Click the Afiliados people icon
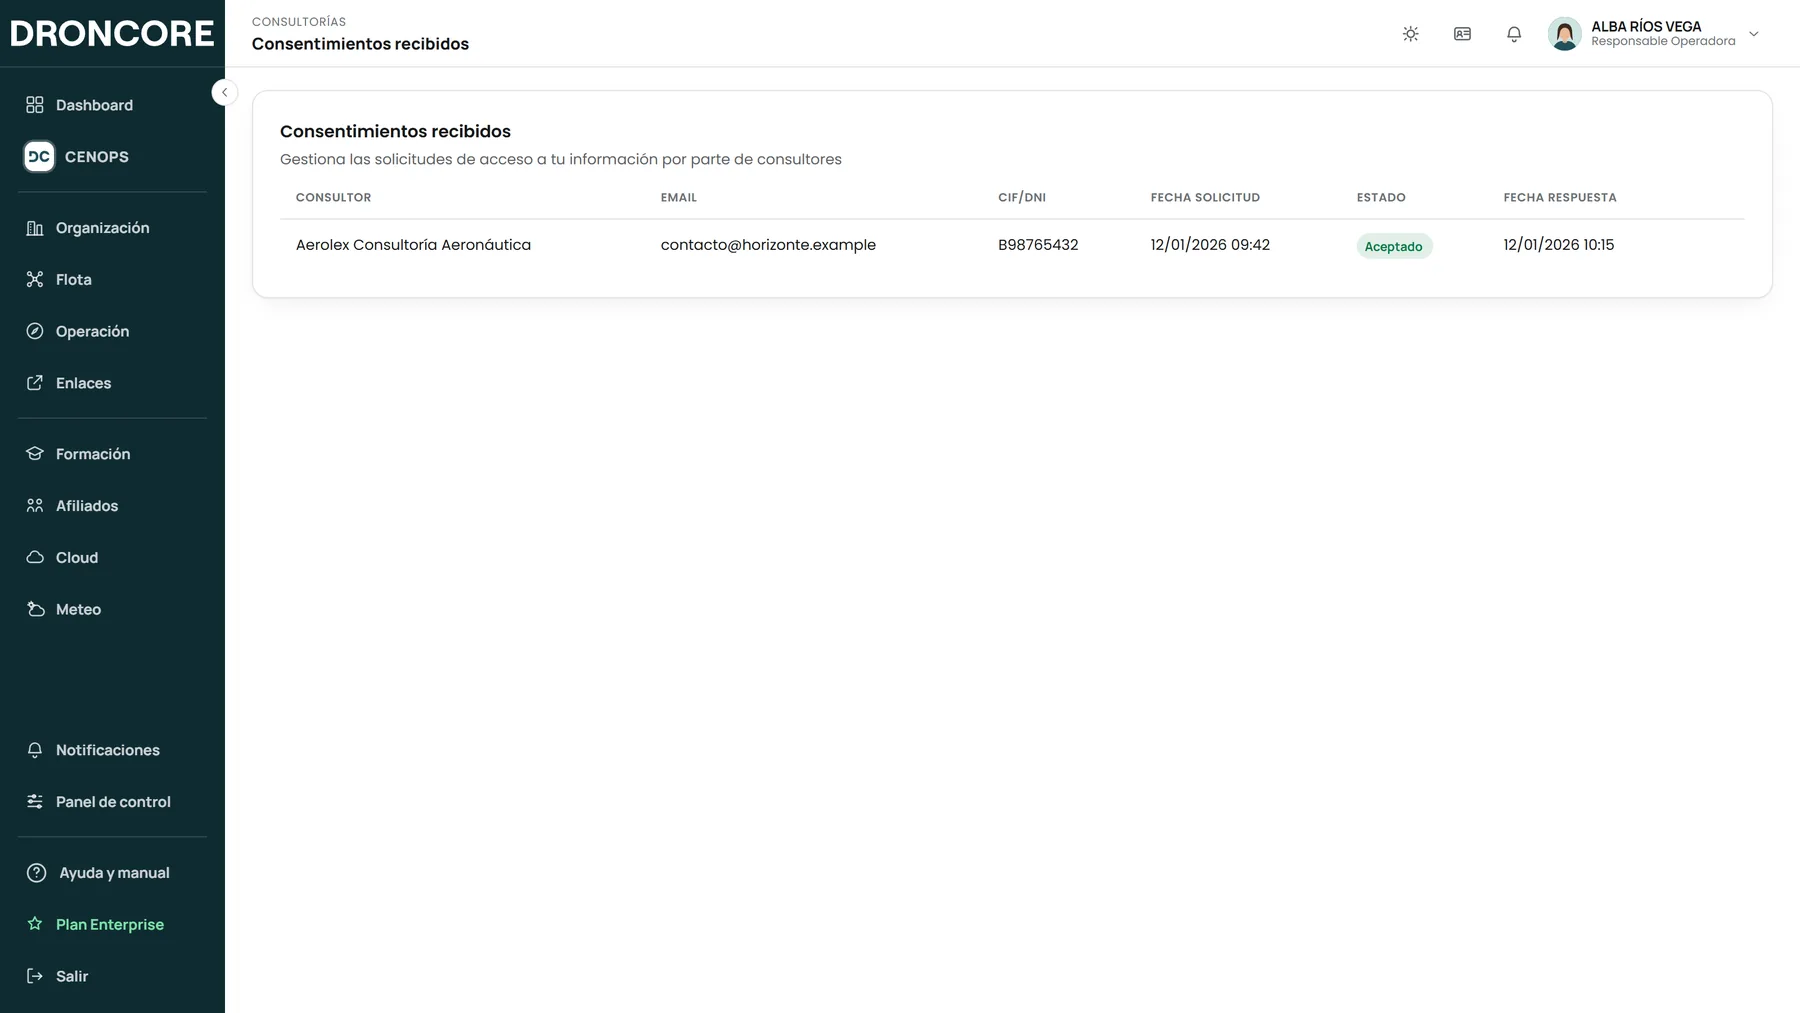1800x1013 pixels. pyautogui.click(x=35, y=506)
